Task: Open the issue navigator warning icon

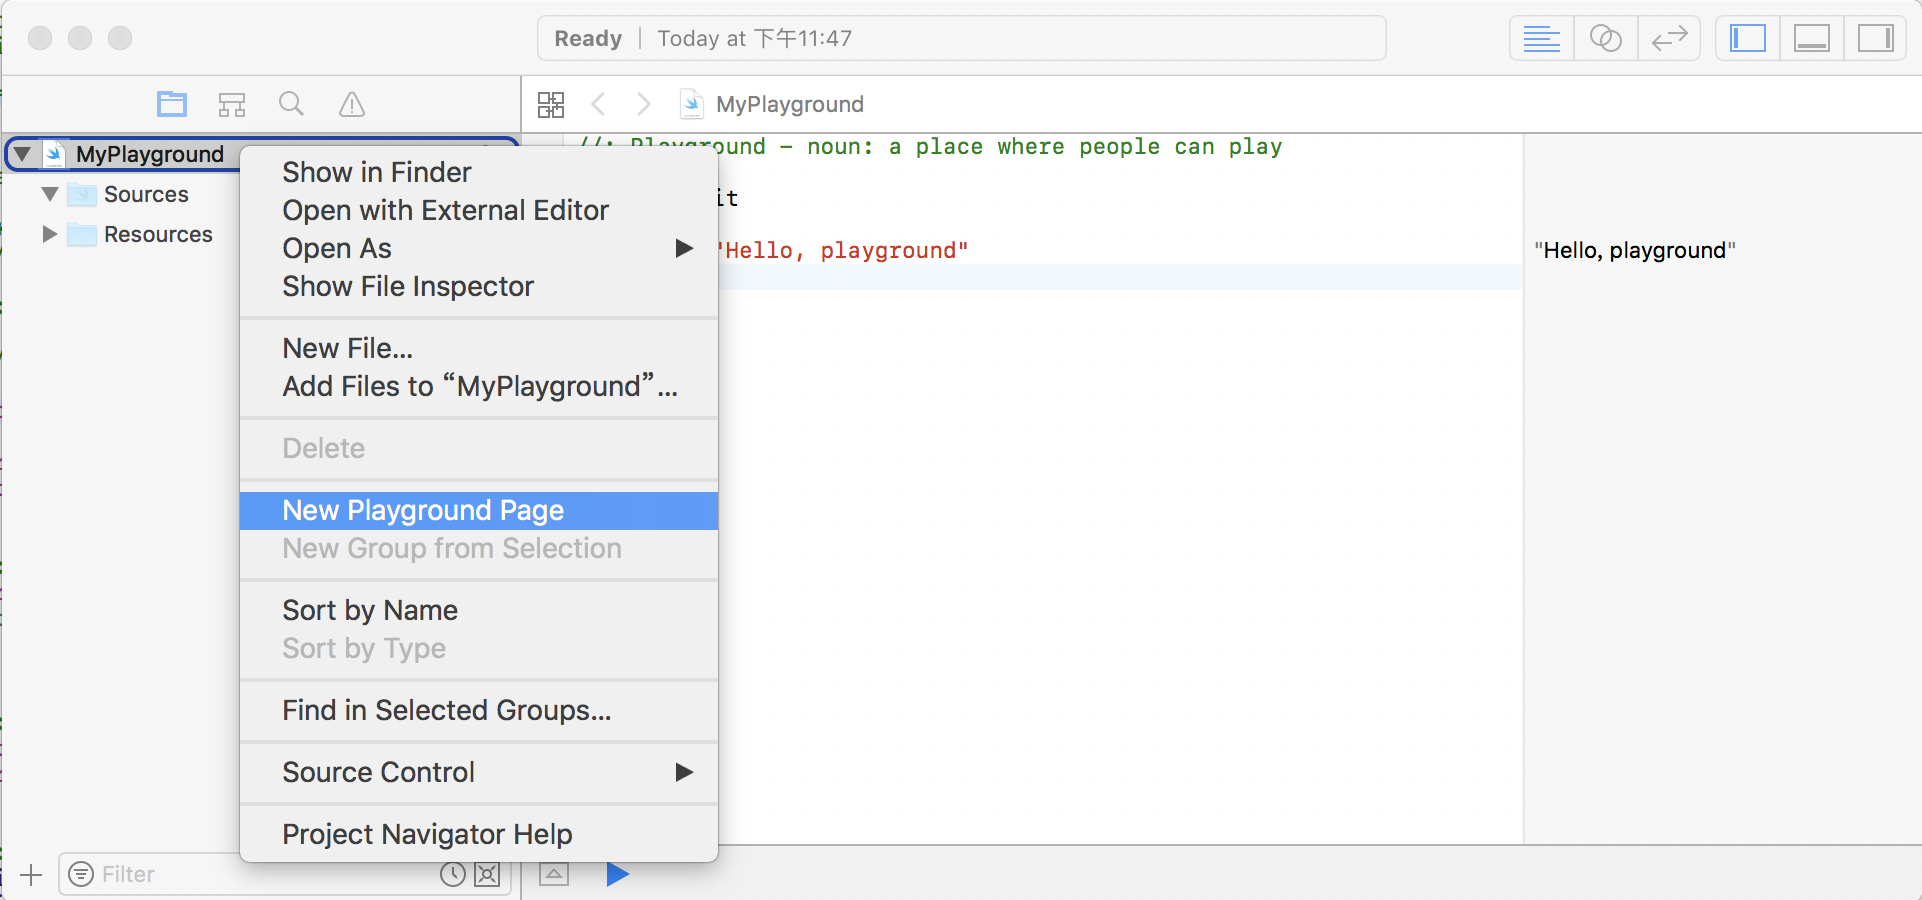Action: point(352,104)
